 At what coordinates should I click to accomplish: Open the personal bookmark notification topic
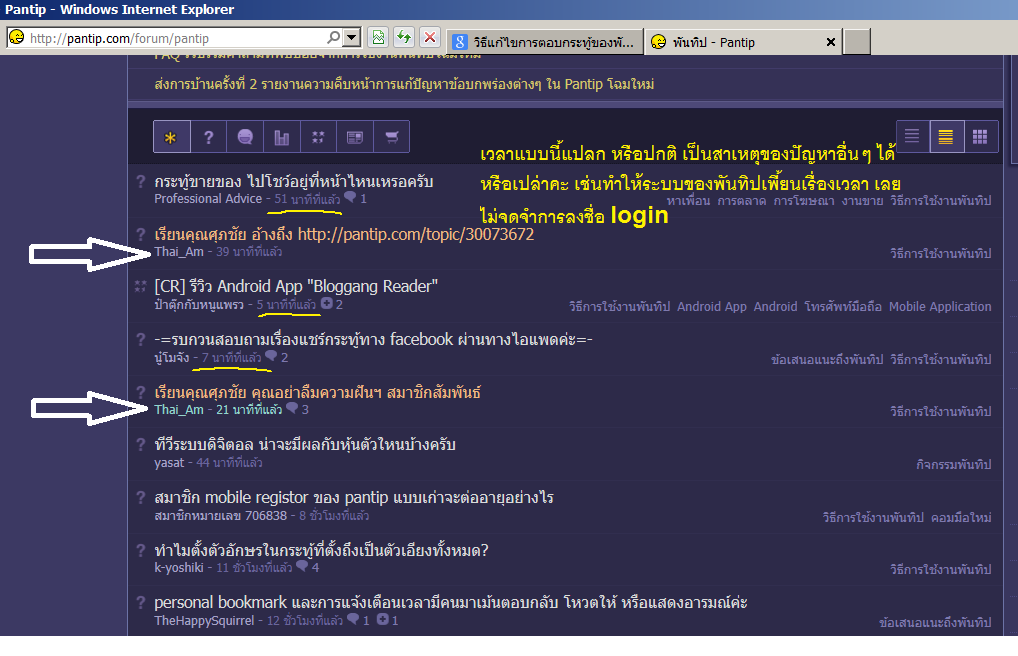451,603
